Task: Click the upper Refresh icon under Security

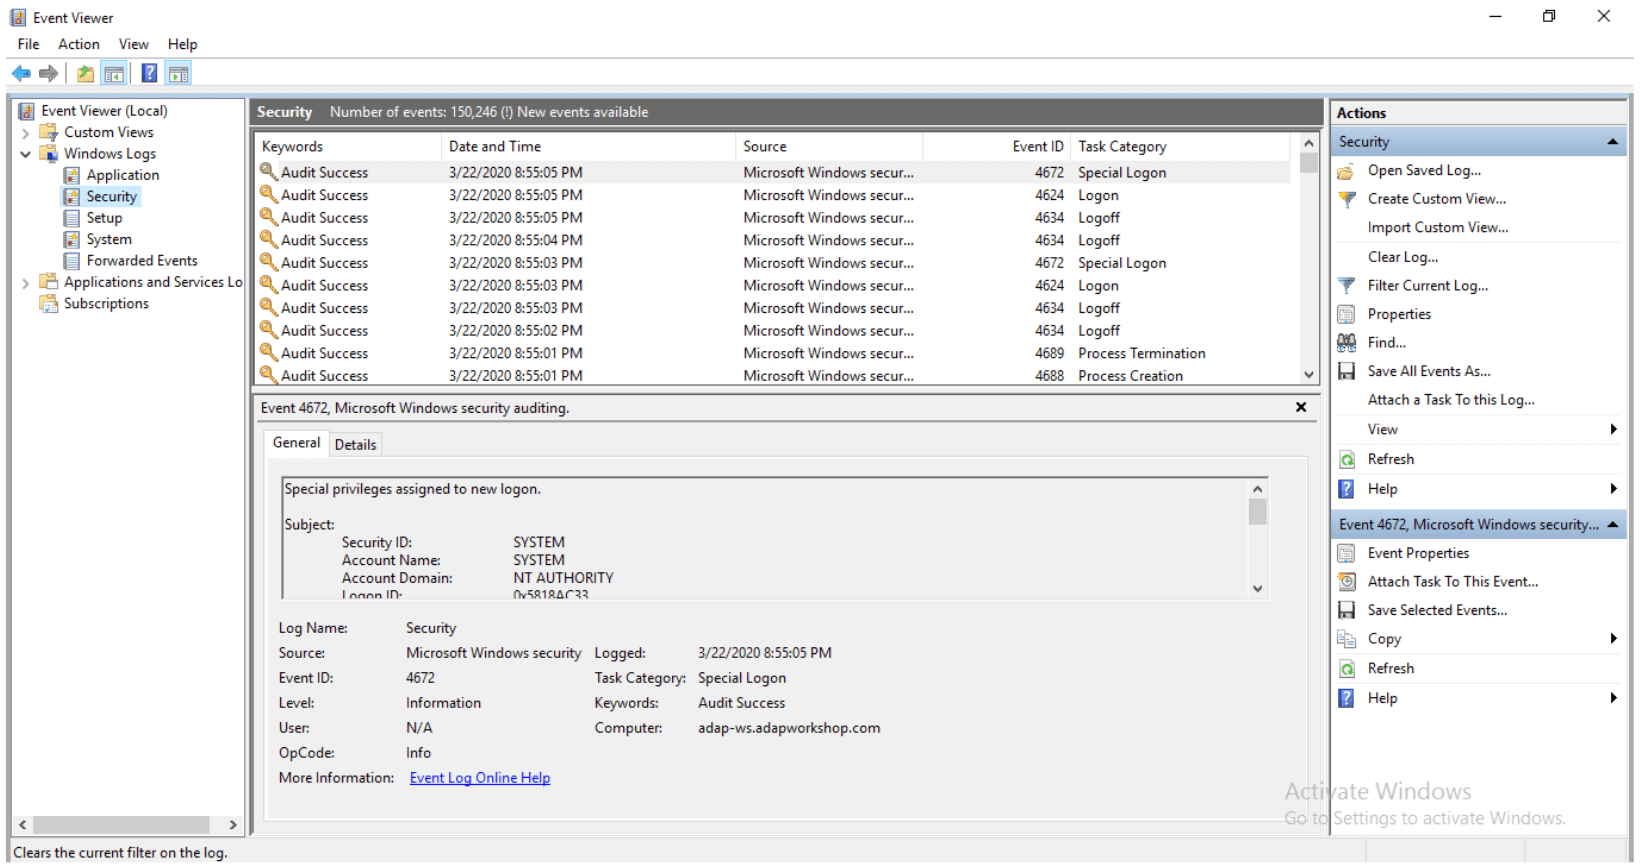Action: tap(1346, 459)
